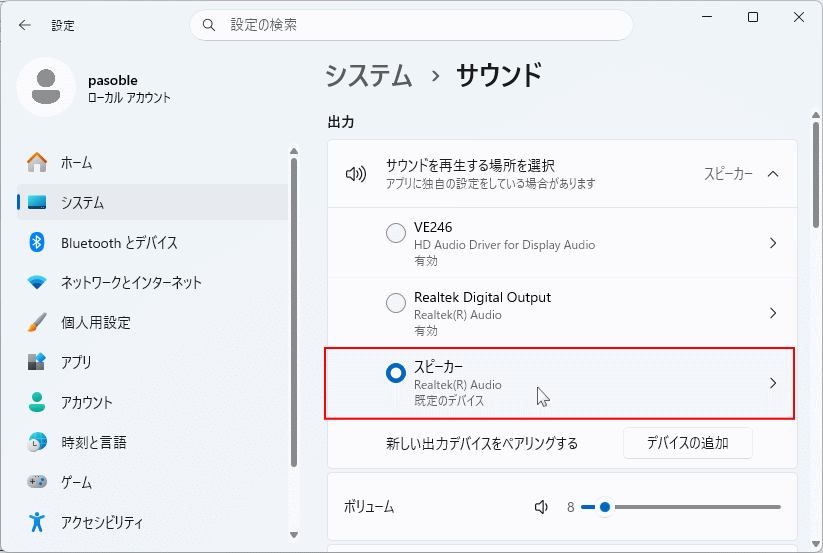This screenshot has height=553, width=823.
Task: Open 時刻と言語 settings
Action: pyautogui.click(x=152, y=442)
